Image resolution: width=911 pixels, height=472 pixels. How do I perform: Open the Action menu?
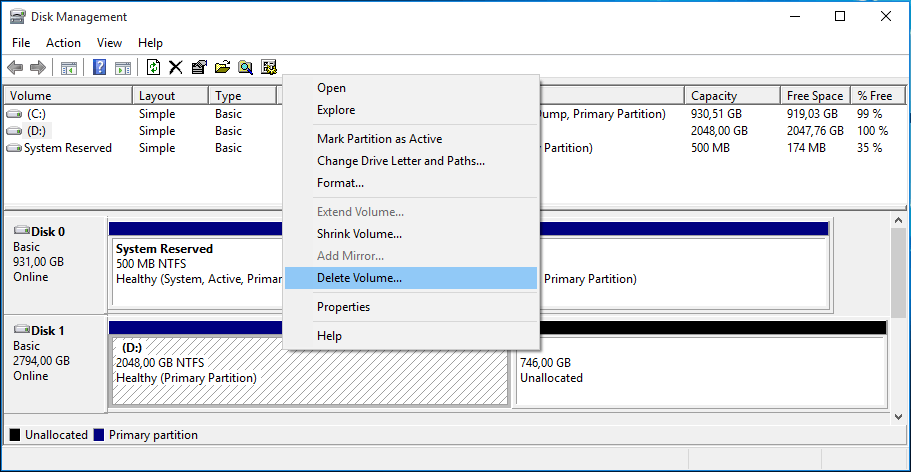click(x=63, y=43)
